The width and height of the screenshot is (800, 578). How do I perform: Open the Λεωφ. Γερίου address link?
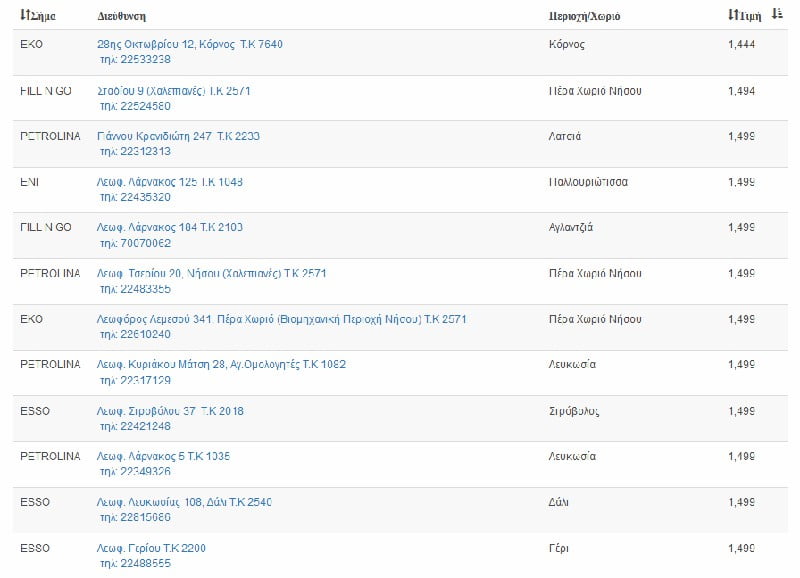[152, 548]
